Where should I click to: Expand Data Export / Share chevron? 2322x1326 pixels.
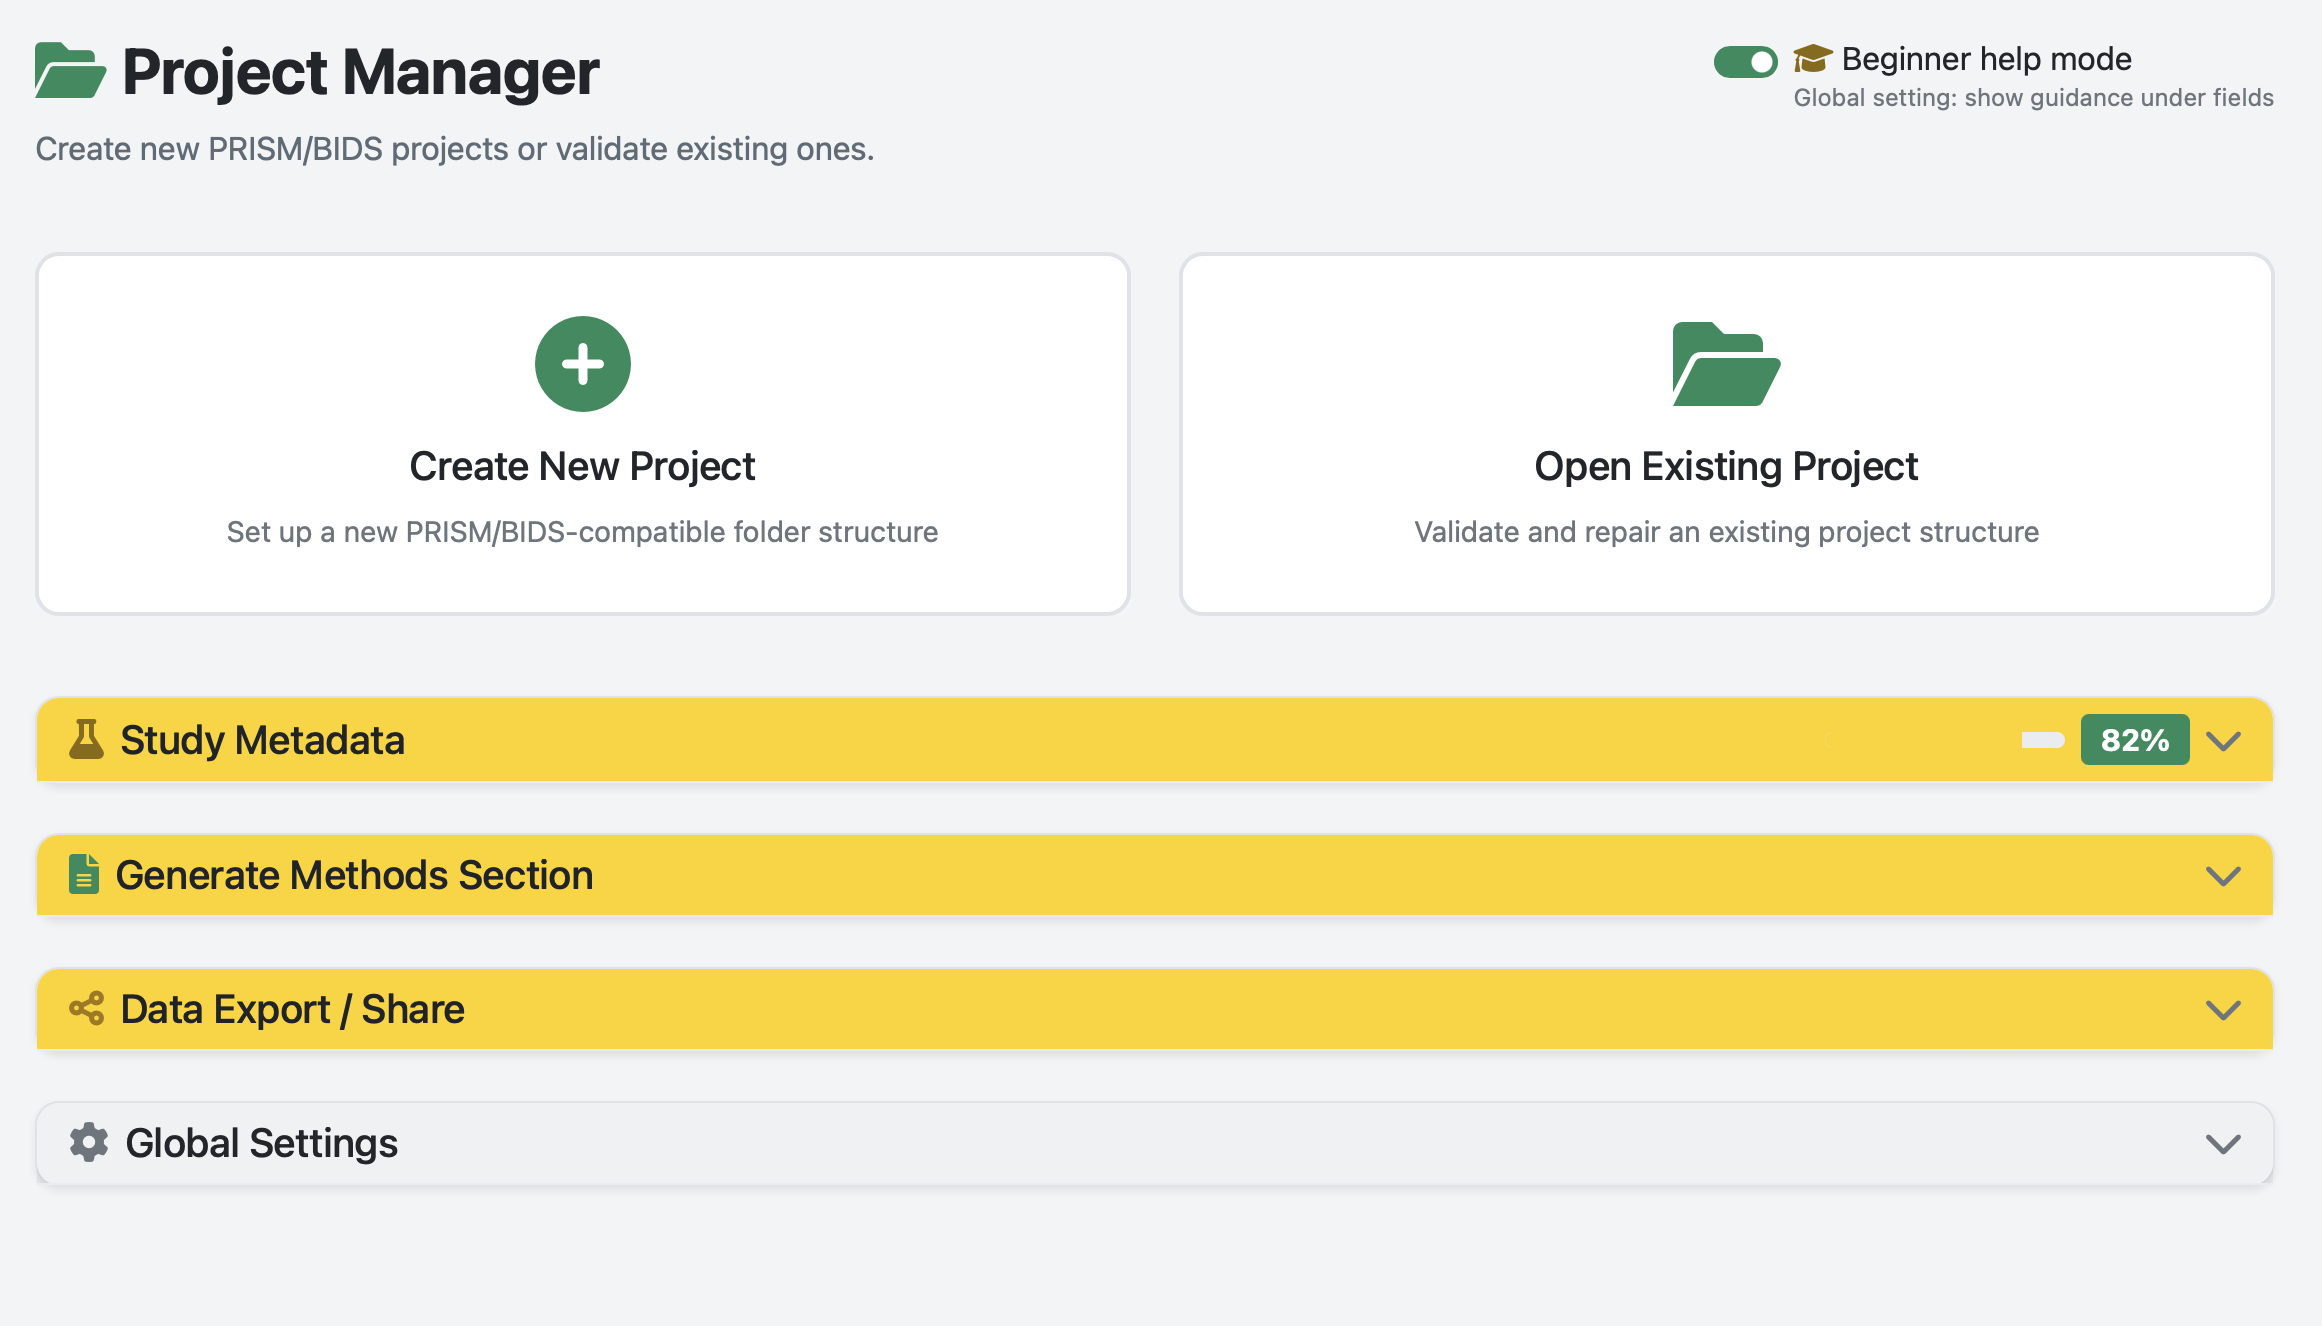2223,1010
